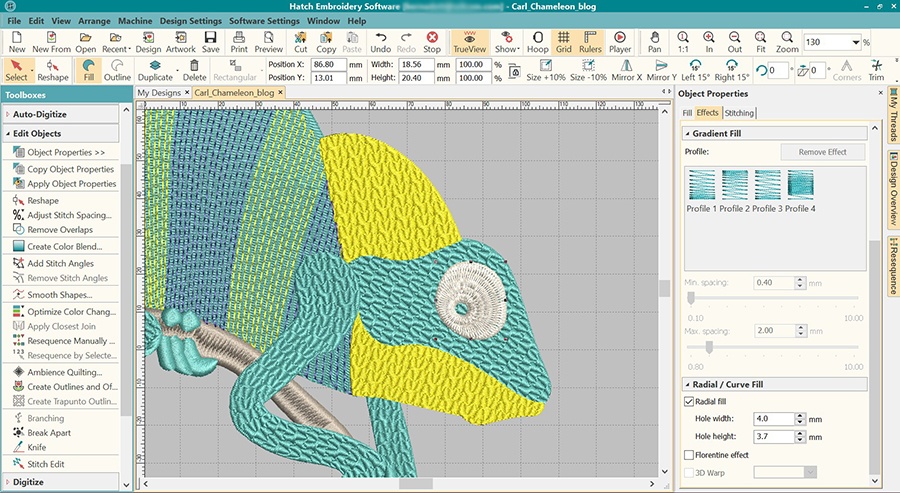Click the Player icon

coord(619,40)
